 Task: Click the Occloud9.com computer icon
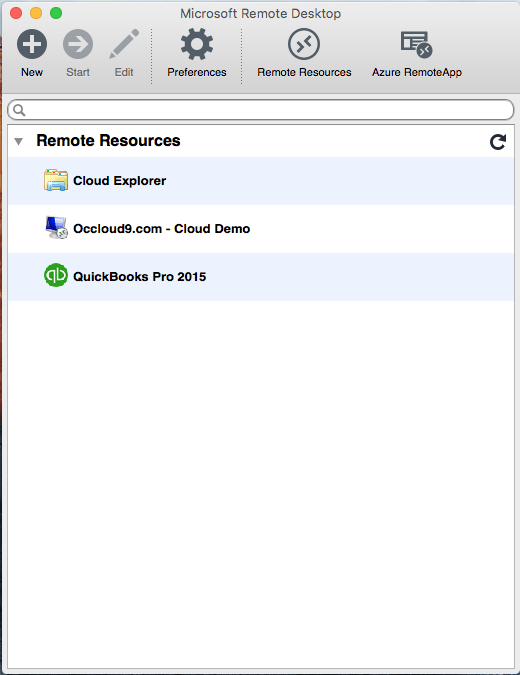(56, 228)
